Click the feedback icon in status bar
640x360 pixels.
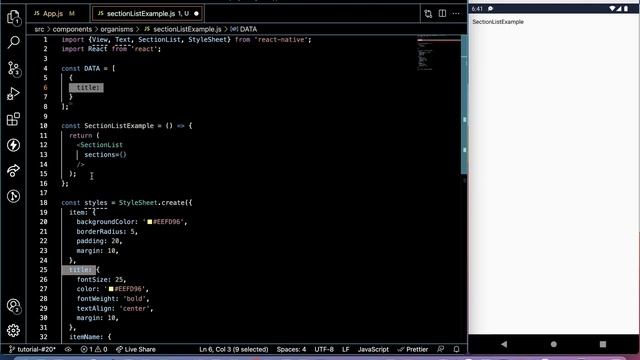click(x=440, y=349)
